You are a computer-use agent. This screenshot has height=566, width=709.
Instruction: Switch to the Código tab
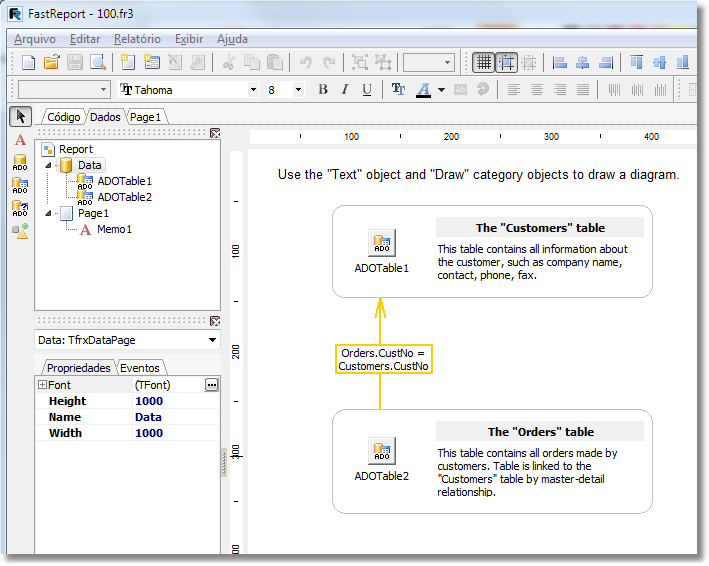(63, 117)
